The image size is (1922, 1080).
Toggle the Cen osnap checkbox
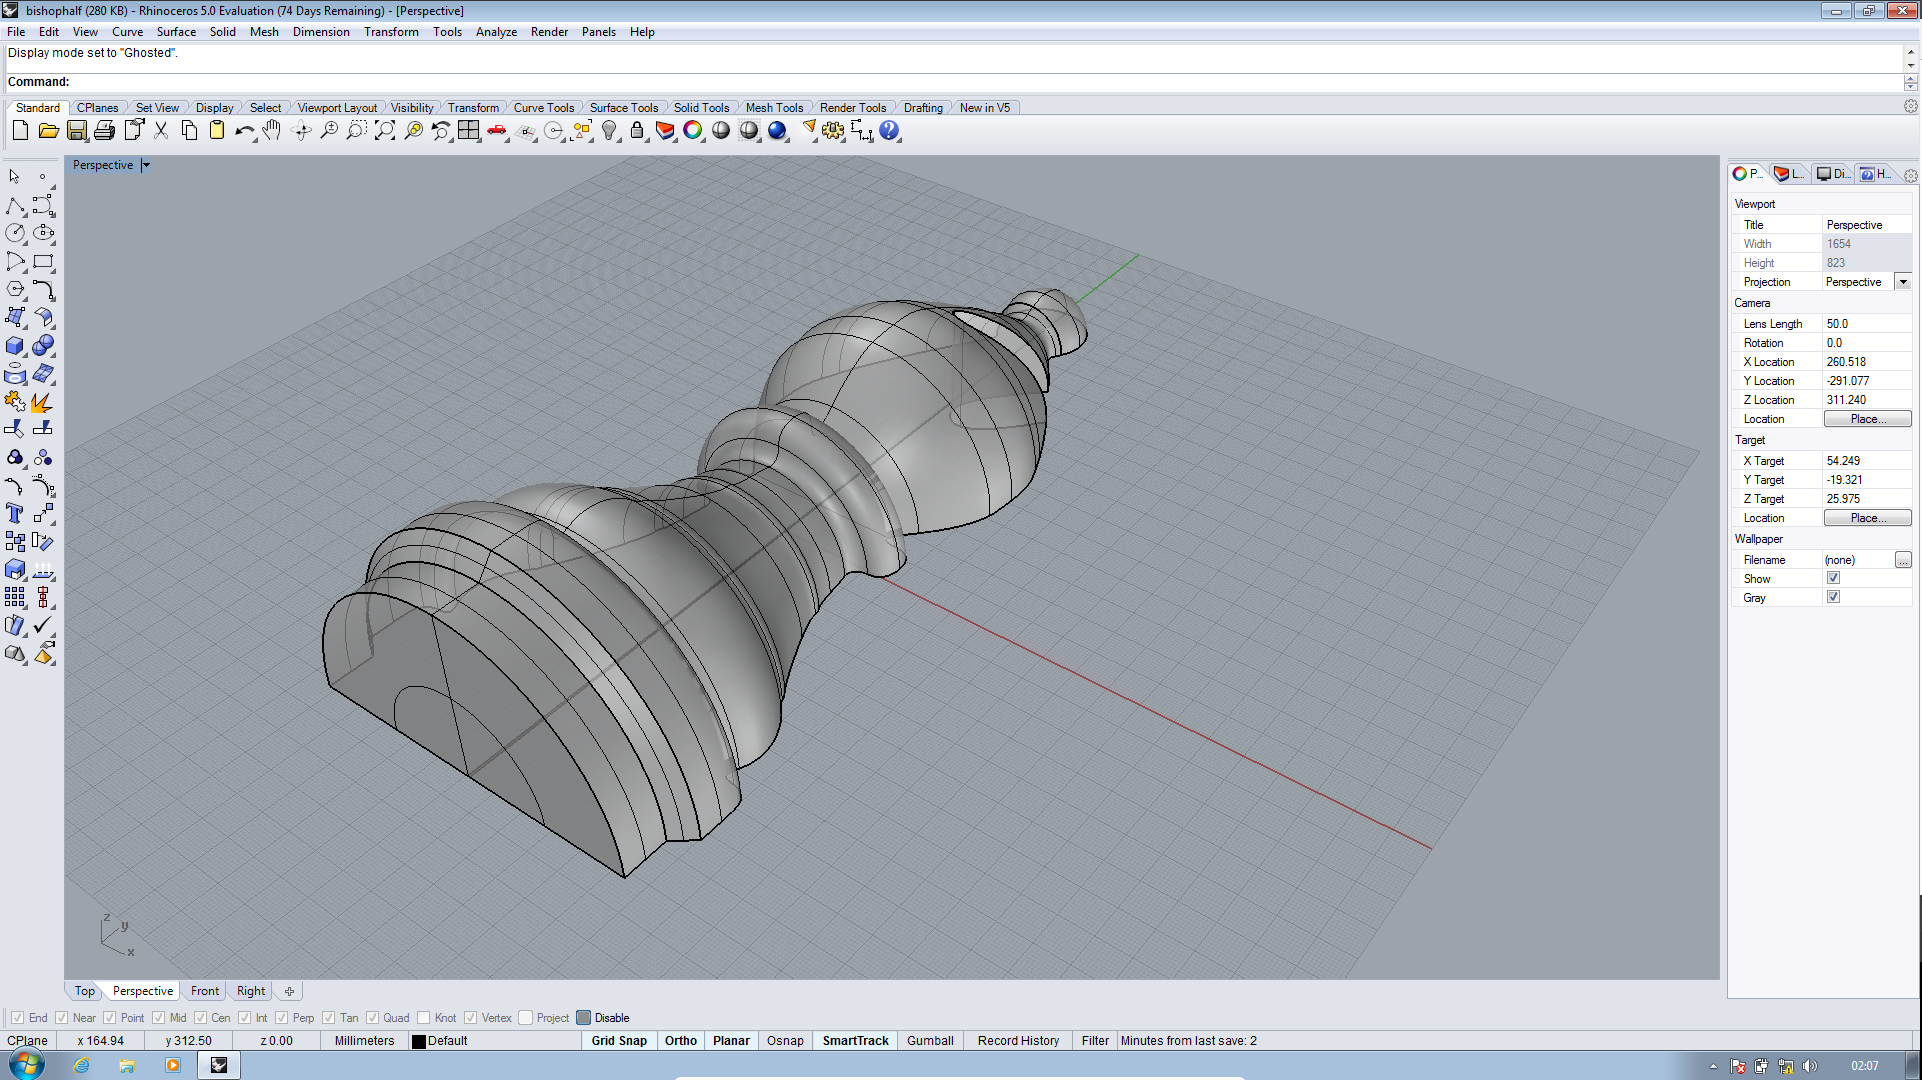pos(201,1018)
